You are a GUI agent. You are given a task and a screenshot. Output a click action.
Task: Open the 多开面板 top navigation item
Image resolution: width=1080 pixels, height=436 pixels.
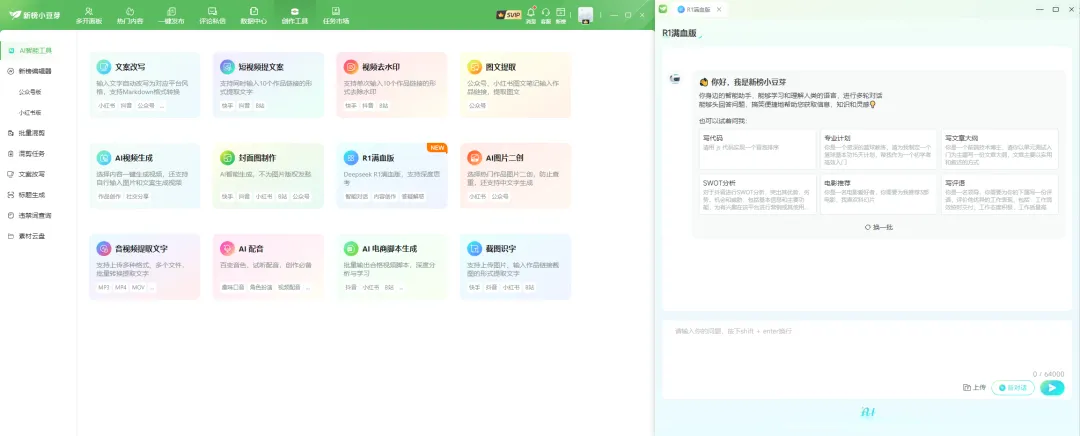tap(89, 15)
